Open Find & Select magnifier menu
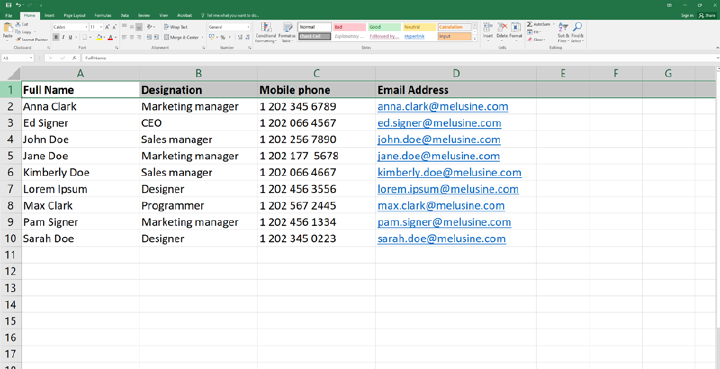Viewport: 720px width, 369px height. point(577,32)
